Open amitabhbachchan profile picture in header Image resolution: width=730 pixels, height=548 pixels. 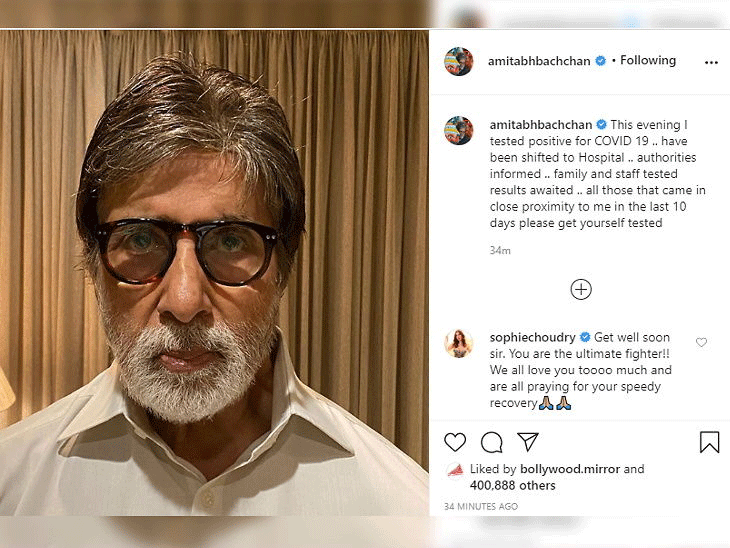(x=459, y=61)
